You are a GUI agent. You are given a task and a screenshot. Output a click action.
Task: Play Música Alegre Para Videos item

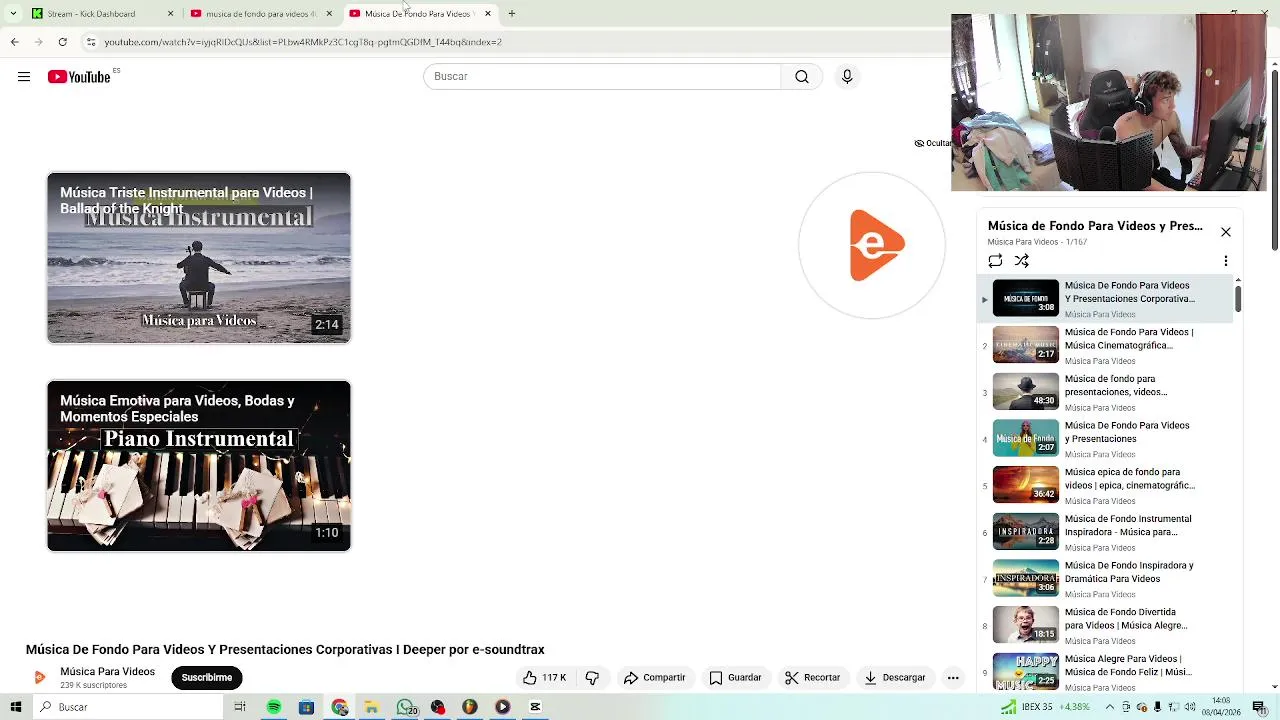1105,671
